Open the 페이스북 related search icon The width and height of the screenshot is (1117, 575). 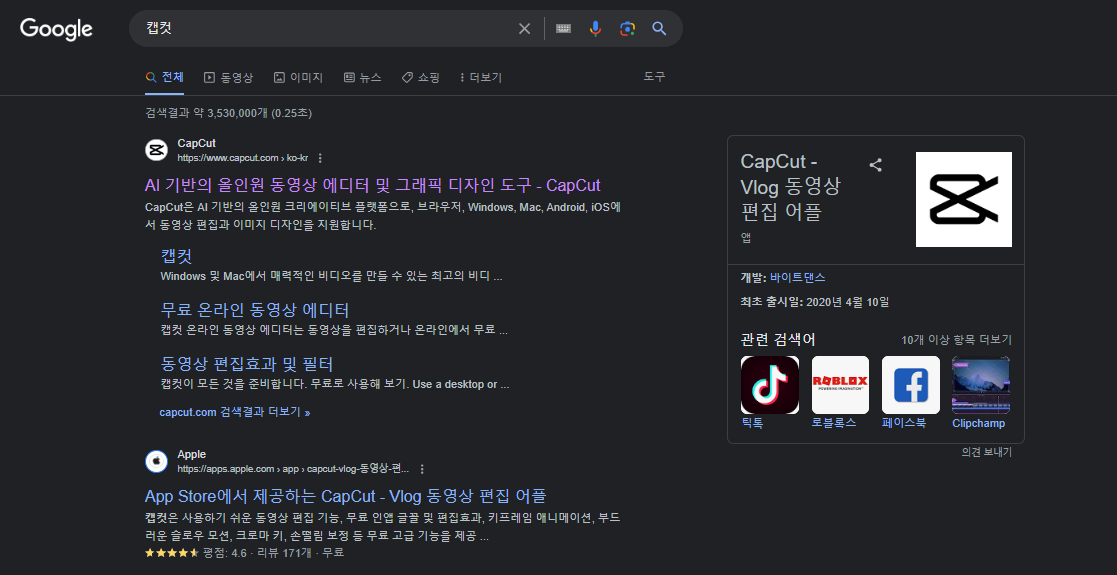tap(911, 385)
